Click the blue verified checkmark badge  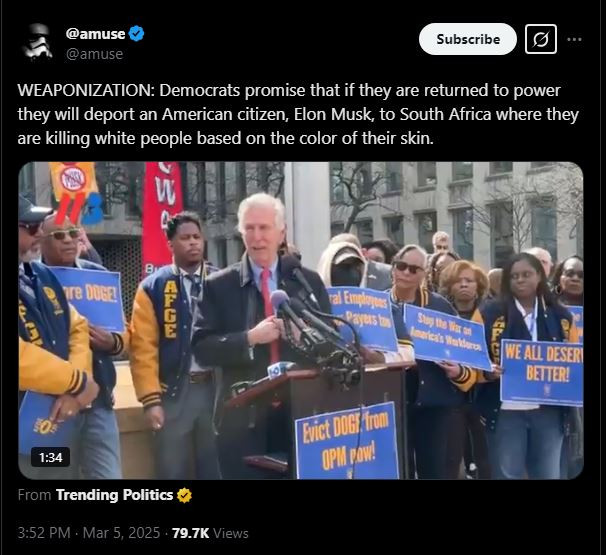136,34
